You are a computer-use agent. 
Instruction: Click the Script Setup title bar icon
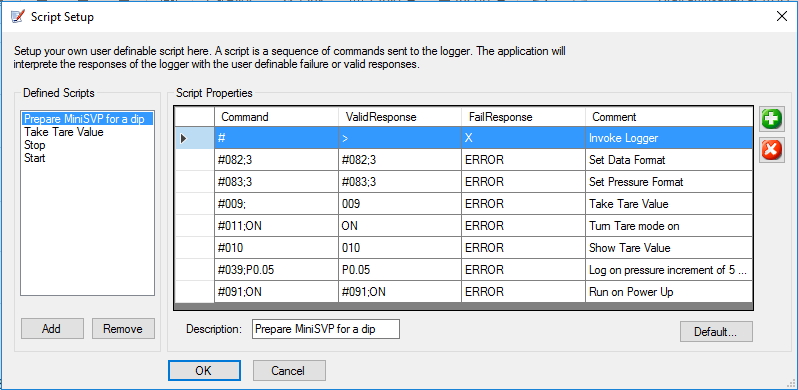(17, 16)
